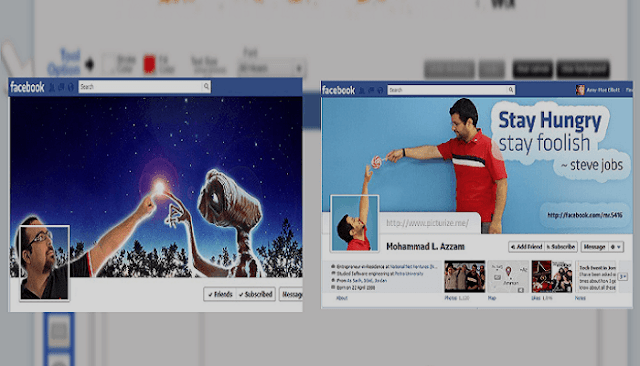Pick the red Fill Color swatch
The width and height of the screenshot is (640, 366).
[x=149, y=64]
